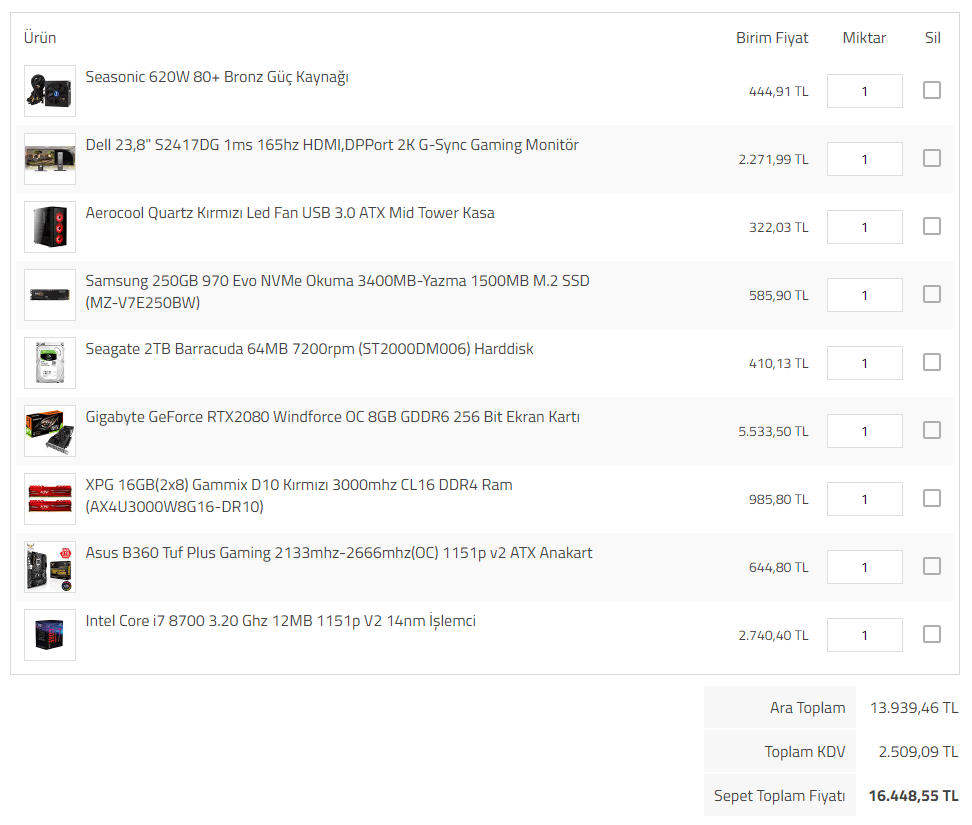Select the 2.271,99 TL price
Image resolution: width=972 pixels, height=825 pixels.
773,160
